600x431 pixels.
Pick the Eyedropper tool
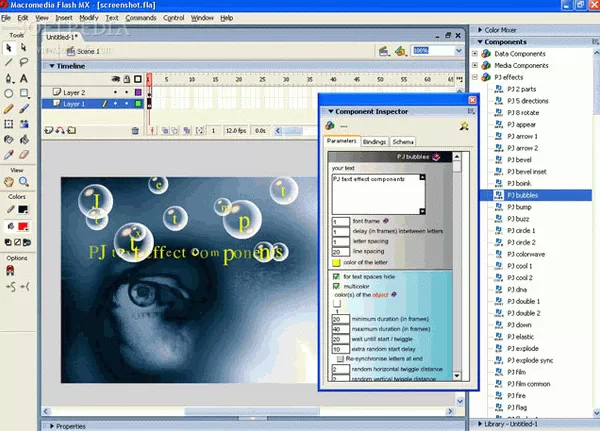(9, 155)
